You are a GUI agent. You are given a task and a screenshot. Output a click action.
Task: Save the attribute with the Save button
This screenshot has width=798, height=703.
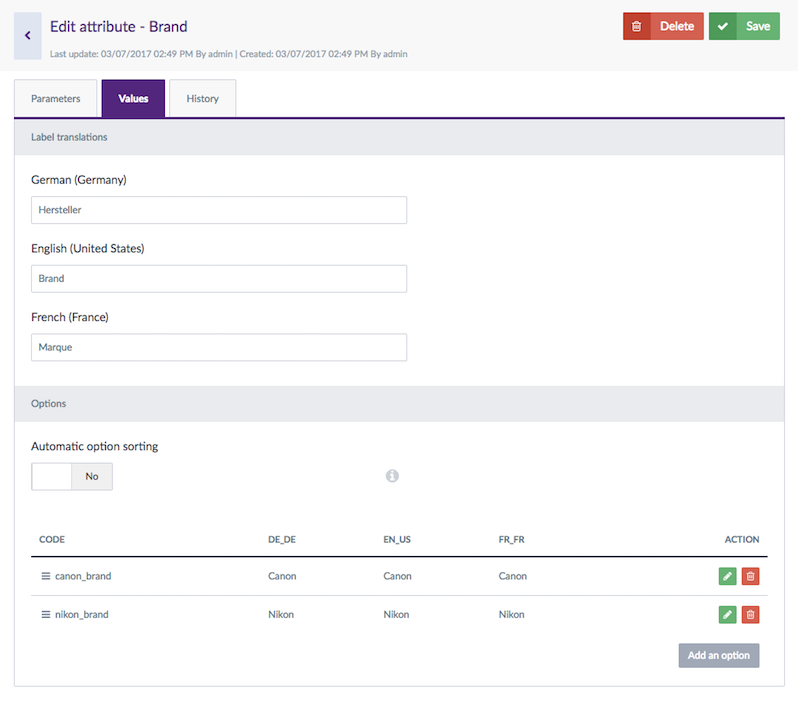pos(744,26)
